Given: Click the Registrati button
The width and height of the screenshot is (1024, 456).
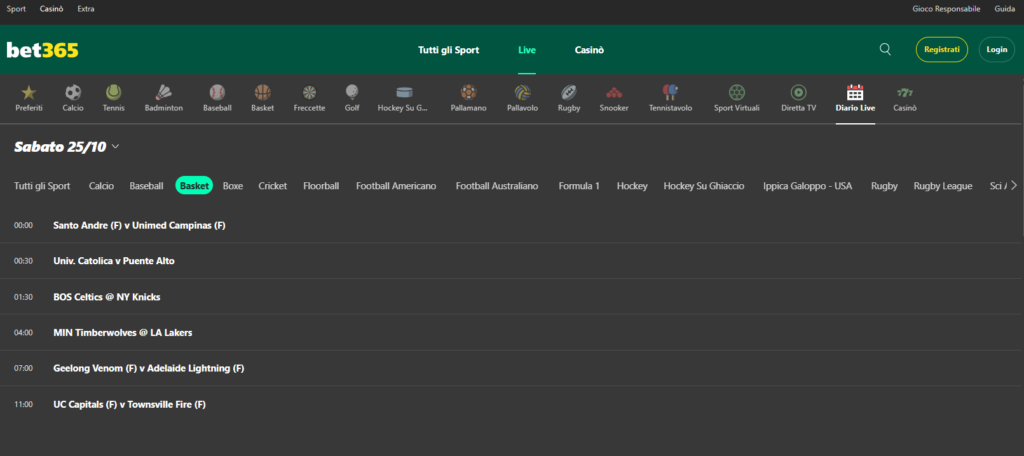Looking at the screenshot, I should pos(942,49).
